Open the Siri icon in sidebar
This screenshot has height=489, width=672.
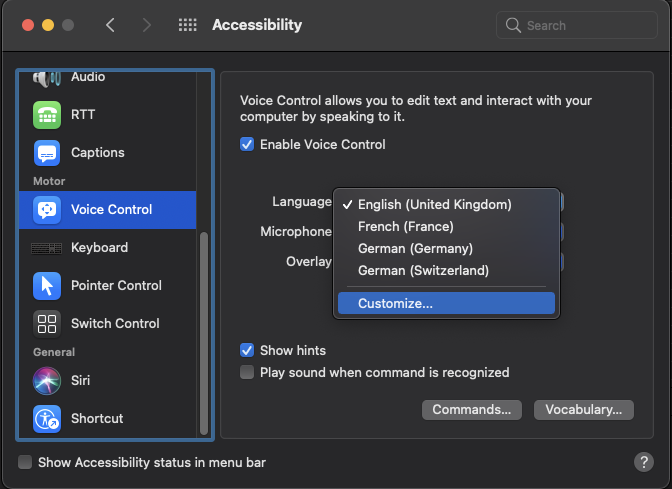click(47, 381)
